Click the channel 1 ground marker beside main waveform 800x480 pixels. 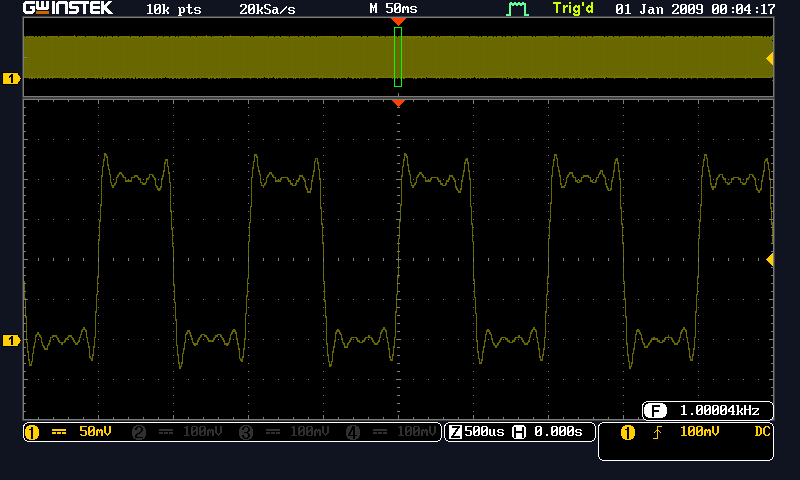tap(12, 341)
